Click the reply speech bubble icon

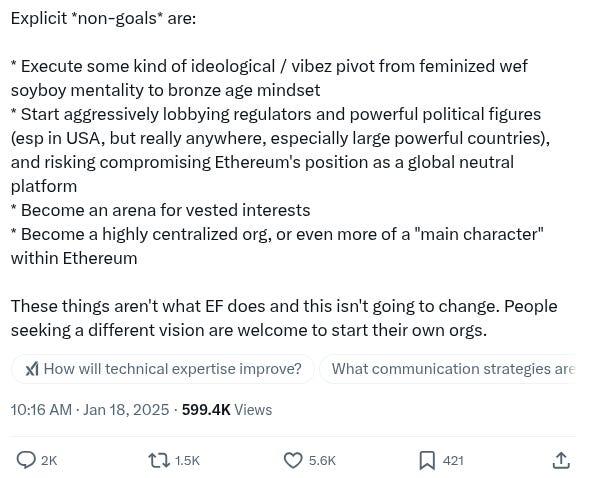click(x=26, y=460)
